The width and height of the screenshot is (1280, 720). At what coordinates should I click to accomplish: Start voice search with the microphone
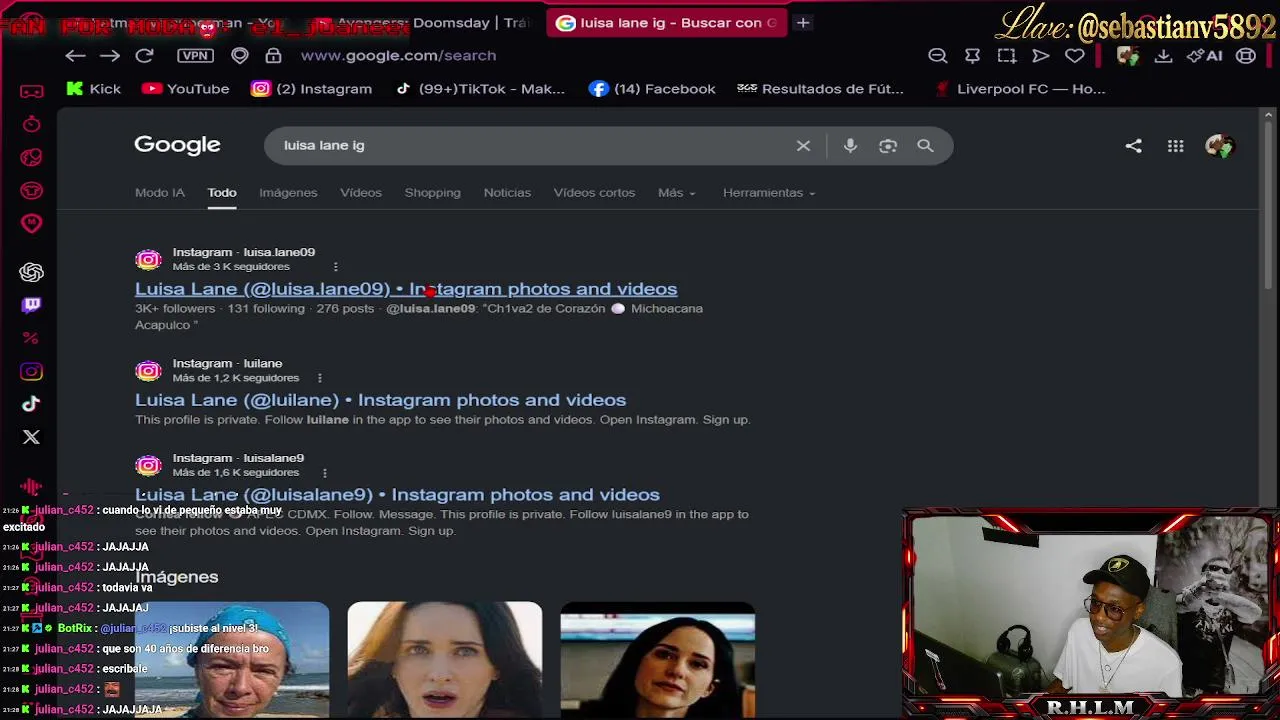(x=850, y=146)
